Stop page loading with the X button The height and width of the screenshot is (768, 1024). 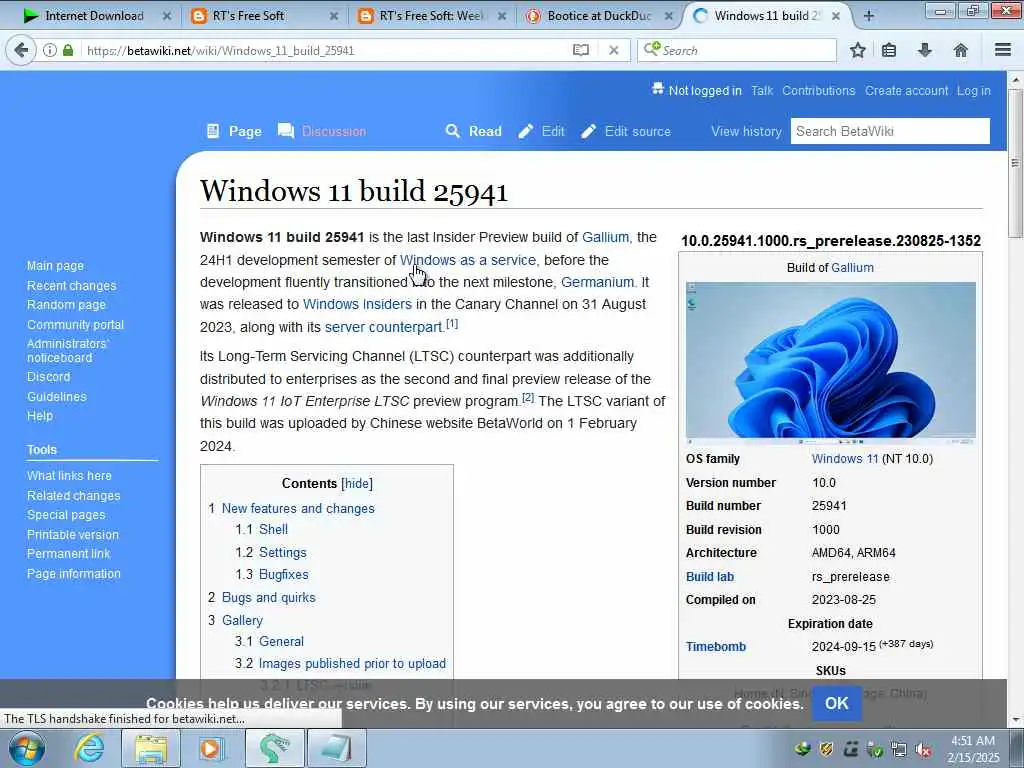614,50
